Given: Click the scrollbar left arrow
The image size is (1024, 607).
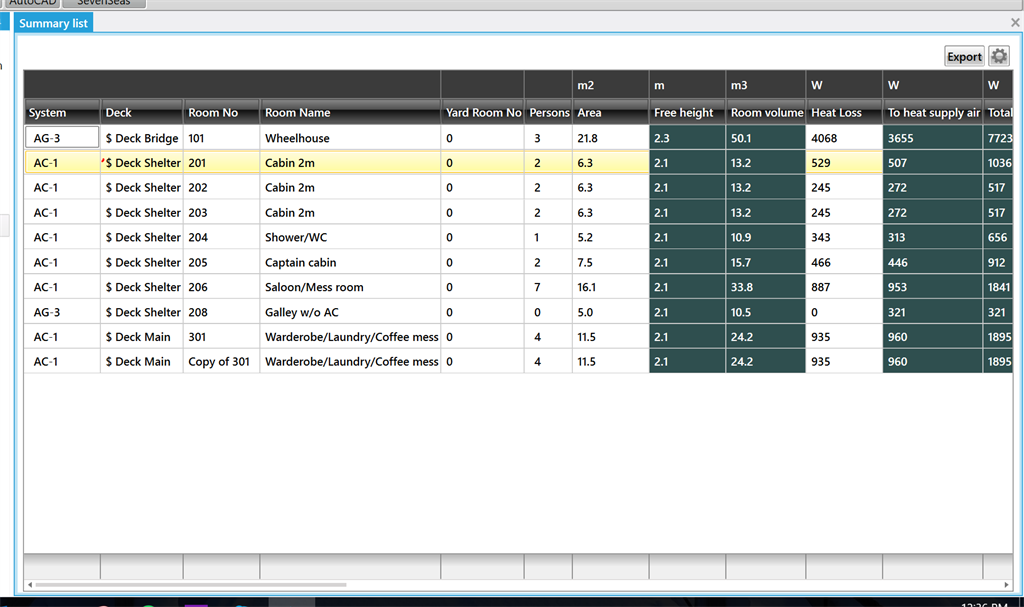Looking at the screenshot, I should (x=29, y=585).
